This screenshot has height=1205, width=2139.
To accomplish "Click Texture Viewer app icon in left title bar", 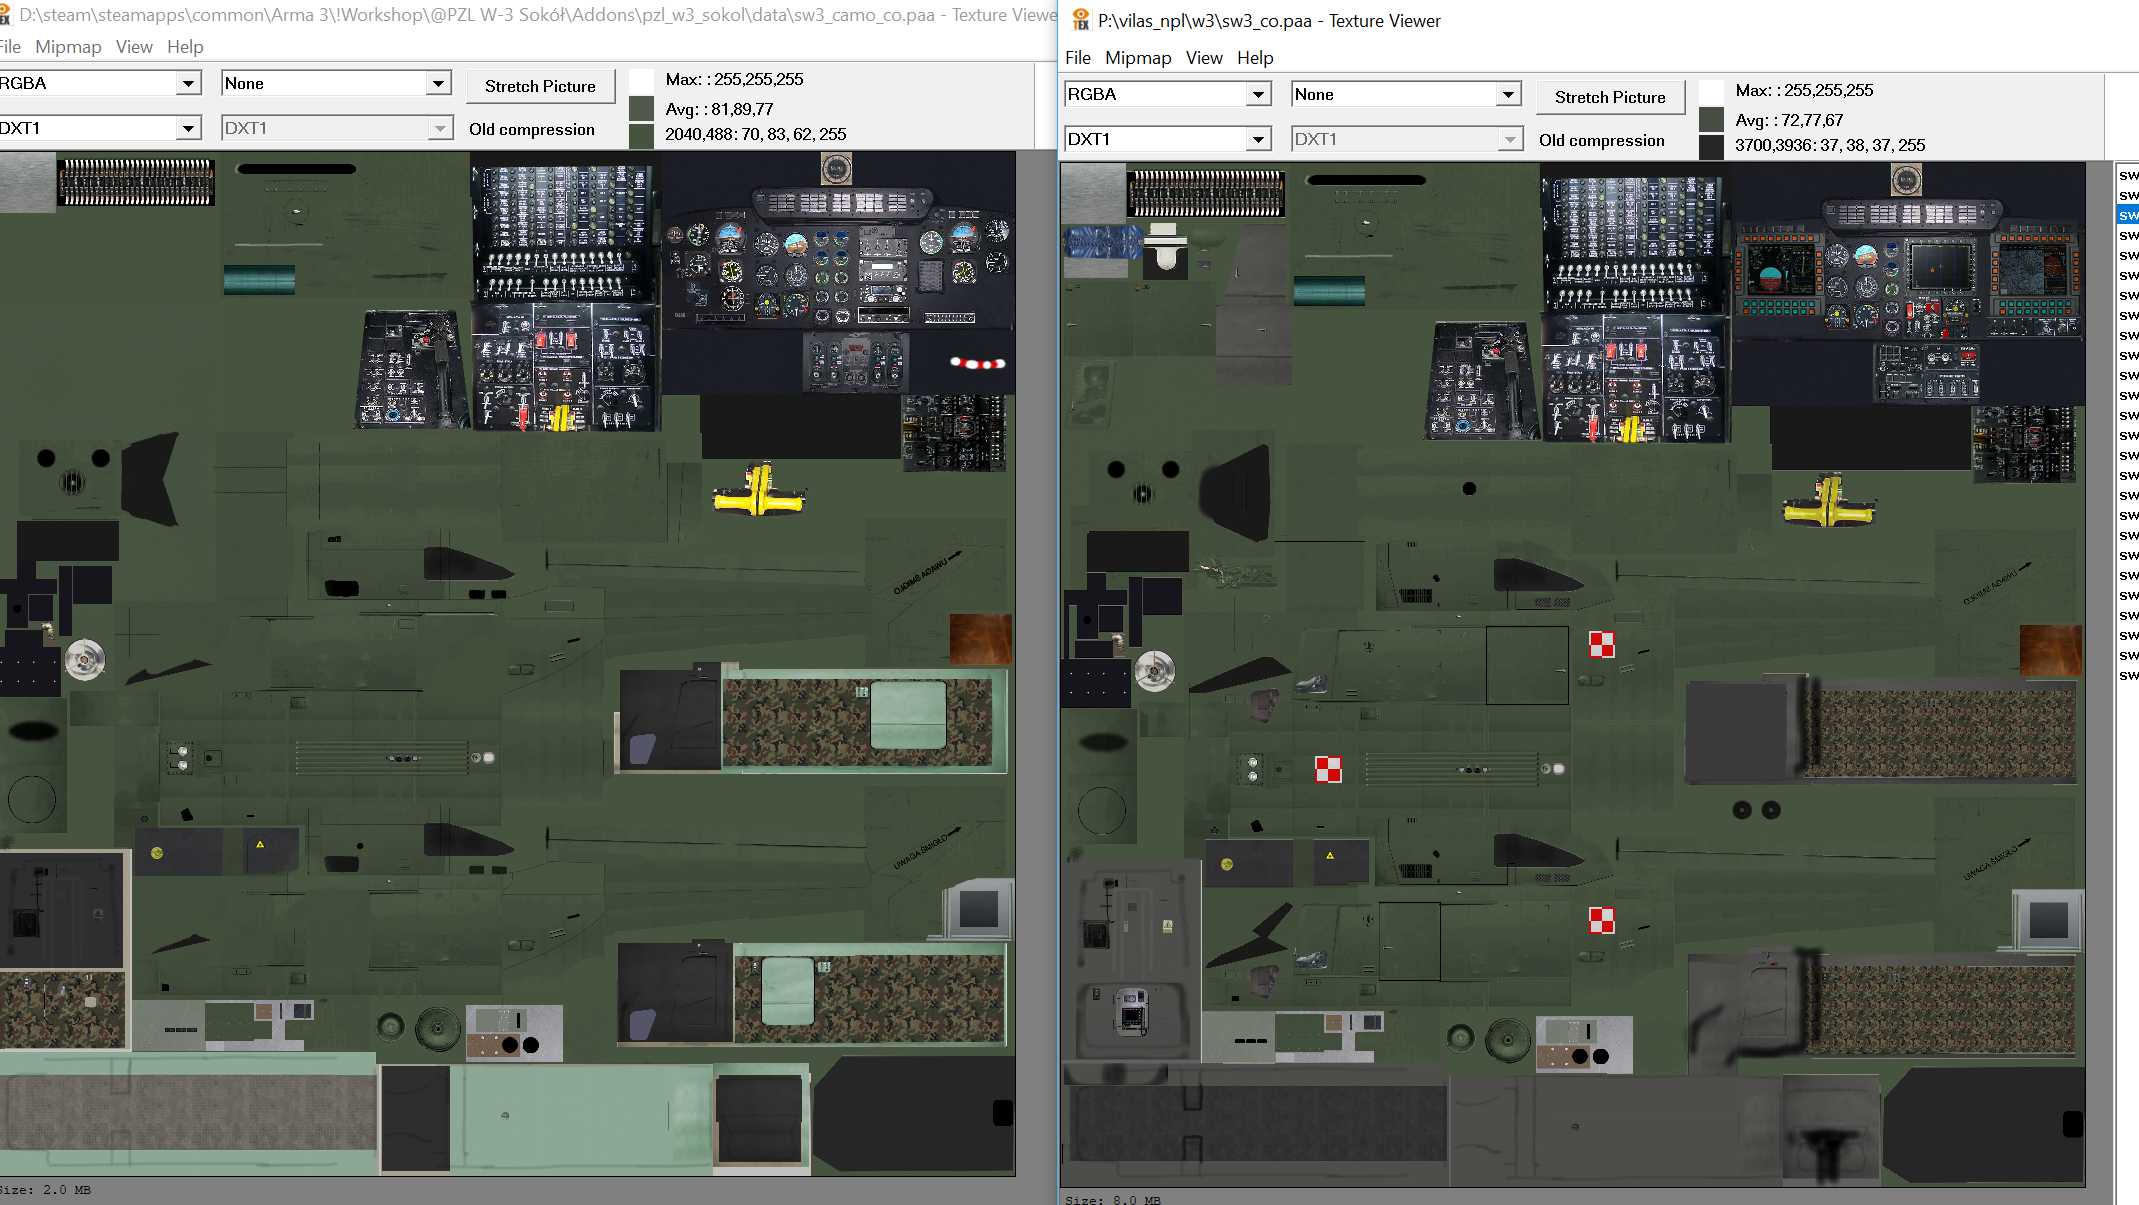I will [5, 15].
